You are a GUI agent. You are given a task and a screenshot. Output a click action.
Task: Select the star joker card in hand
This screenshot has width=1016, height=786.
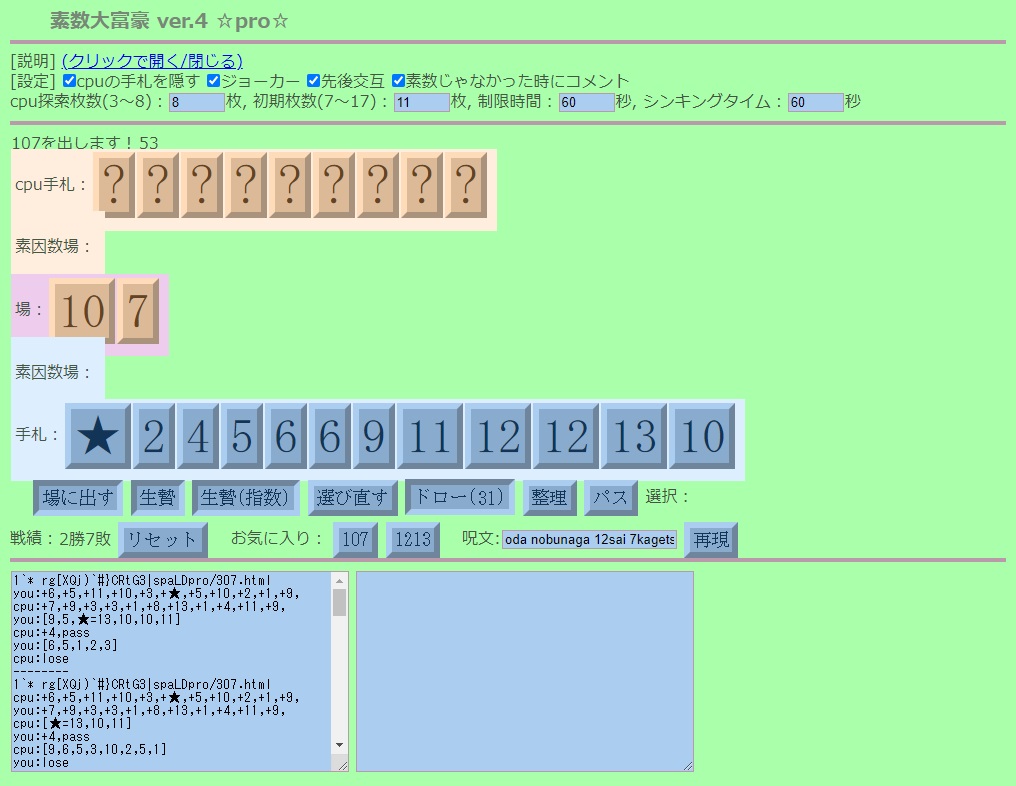coord(98,435)
